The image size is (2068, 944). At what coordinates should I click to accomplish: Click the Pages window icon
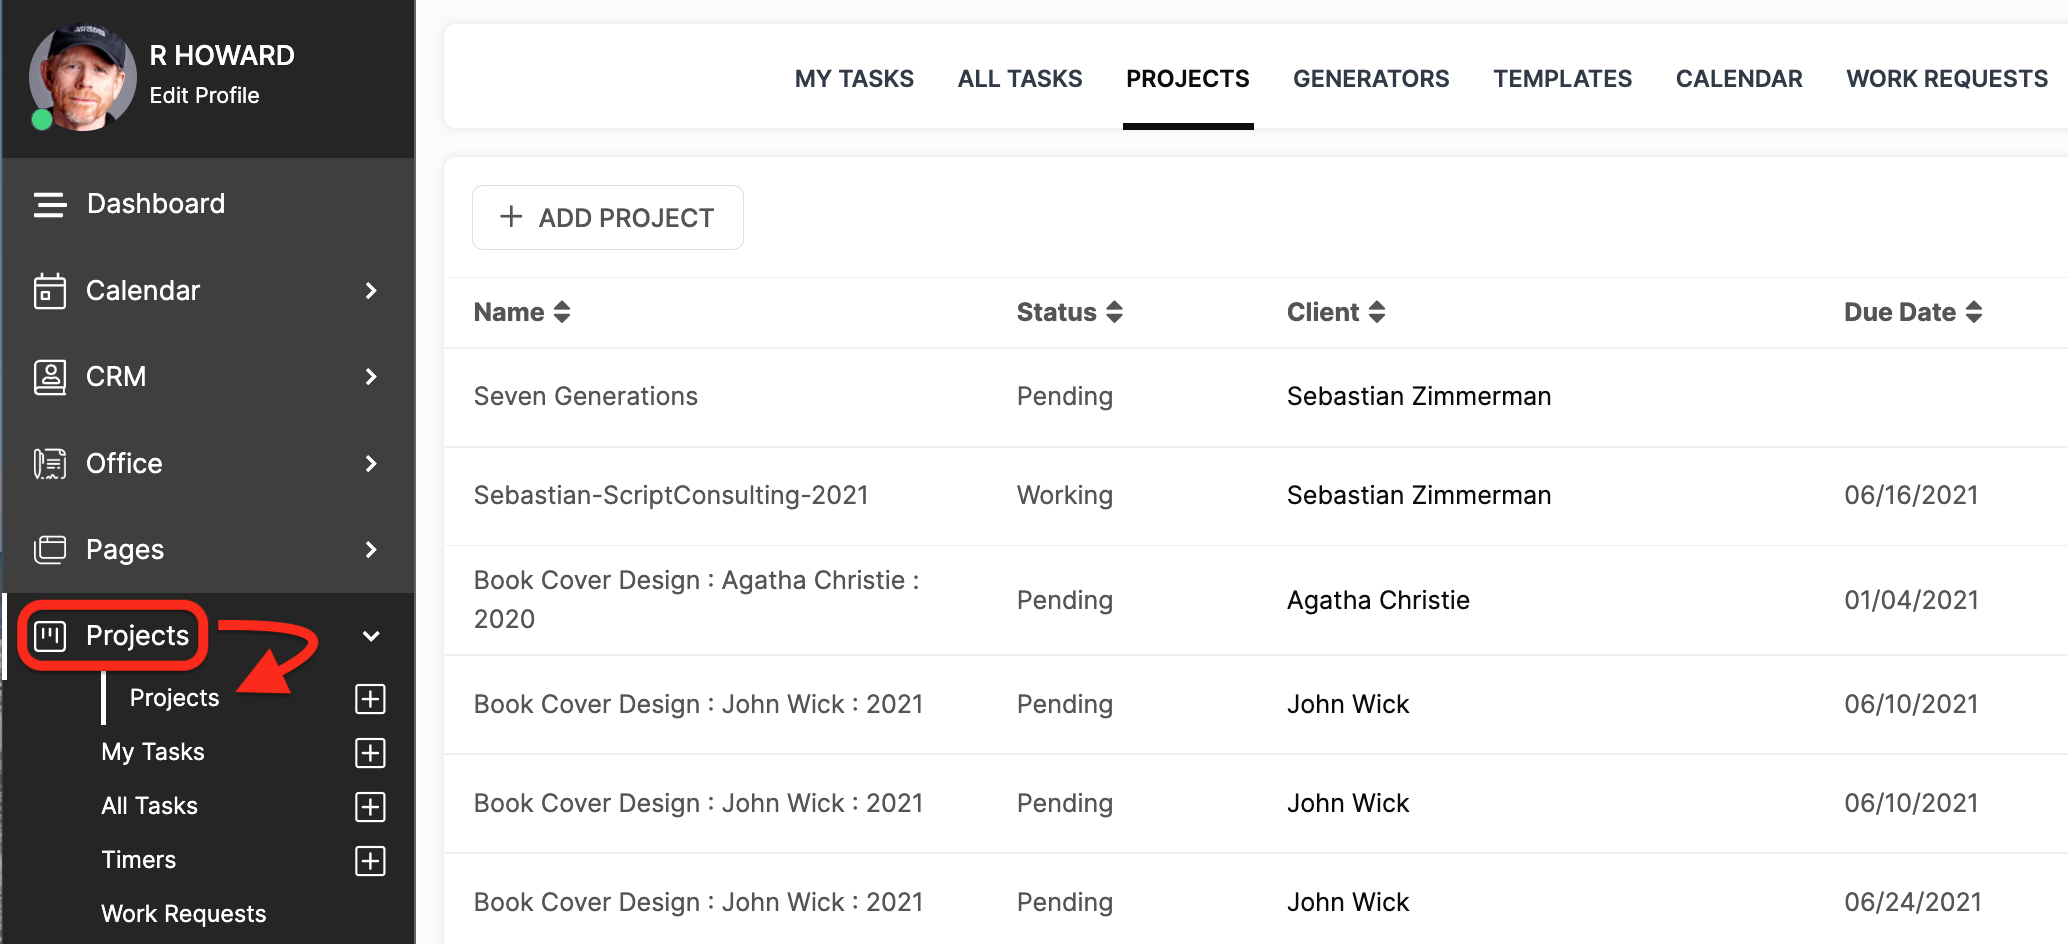(x=50, y=550)
